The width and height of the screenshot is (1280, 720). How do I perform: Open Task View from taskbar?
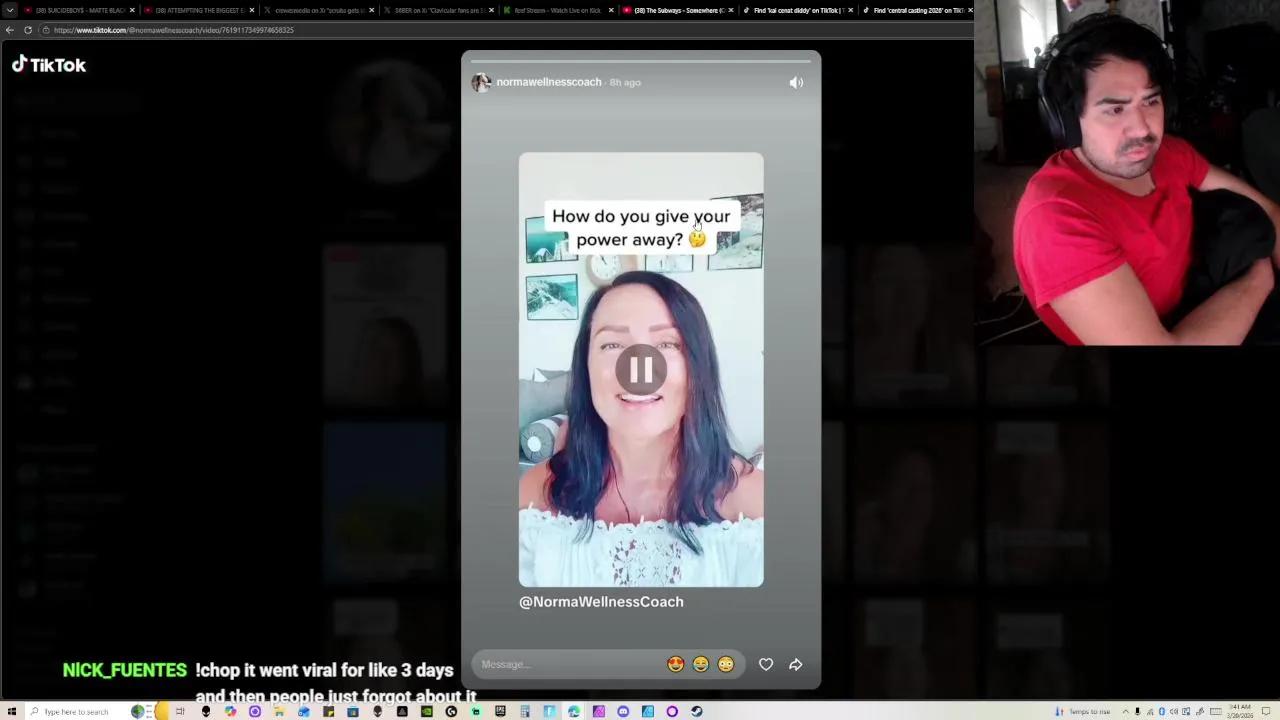coord(180,712)
